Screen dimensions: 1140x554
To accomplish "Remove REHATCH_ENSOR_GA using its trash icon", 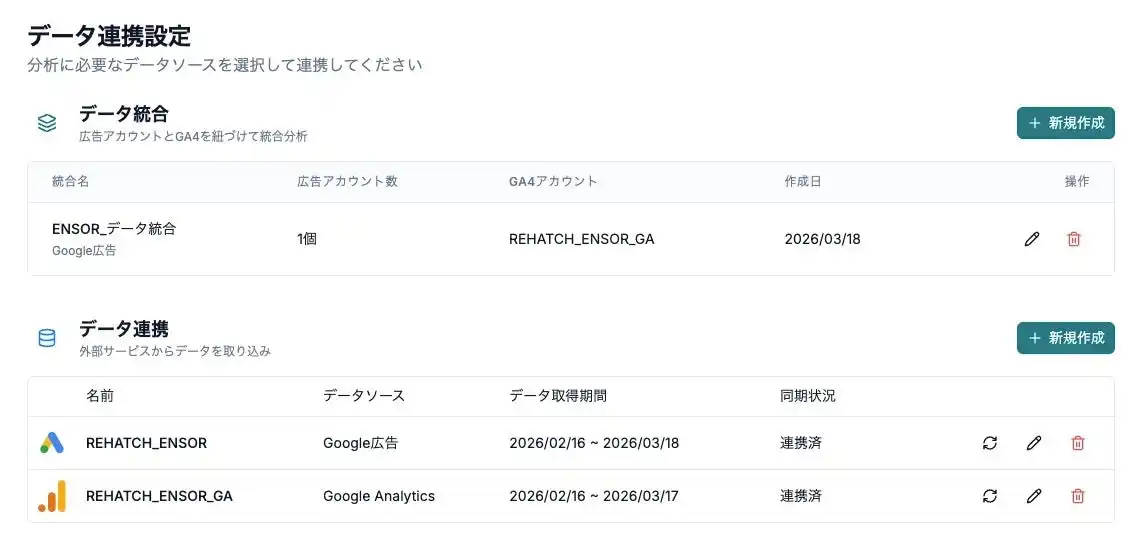I will click(1078, 496).
